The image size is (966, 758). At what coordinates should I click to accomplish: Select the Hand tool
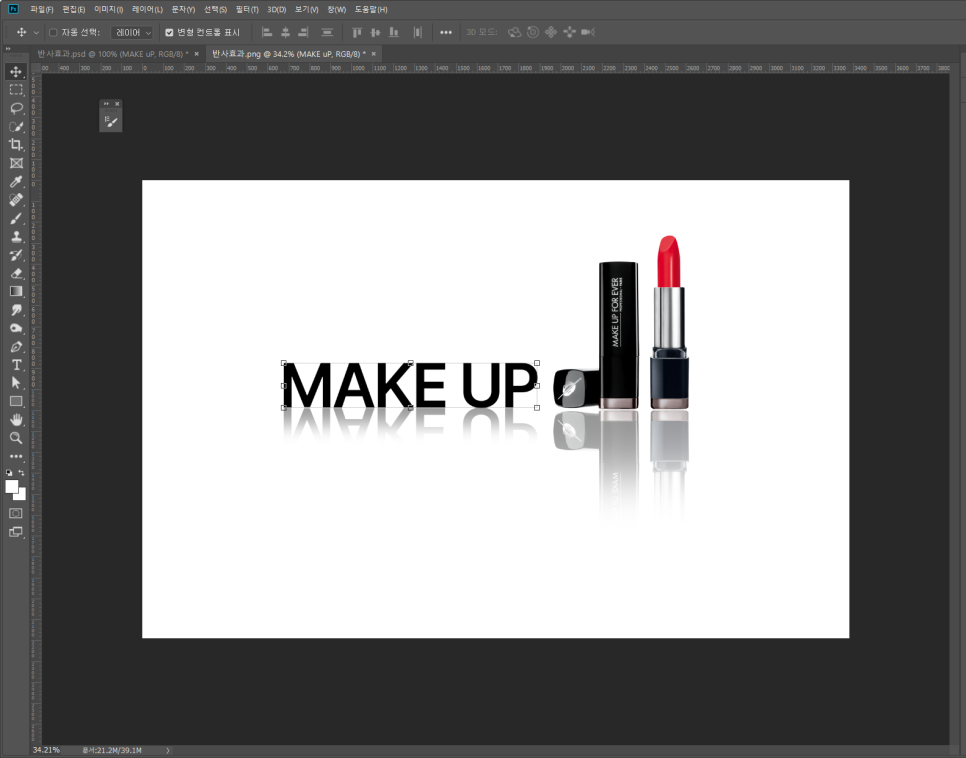[x=16, y=420]
